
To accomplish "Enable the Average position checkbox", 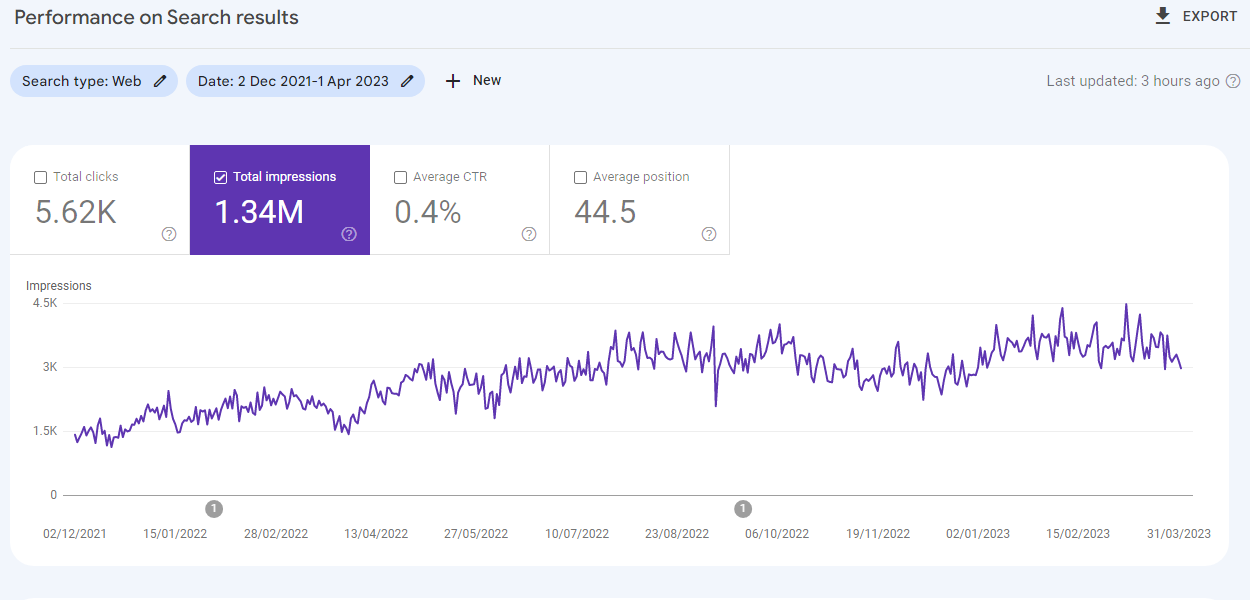I will (581, 177).
